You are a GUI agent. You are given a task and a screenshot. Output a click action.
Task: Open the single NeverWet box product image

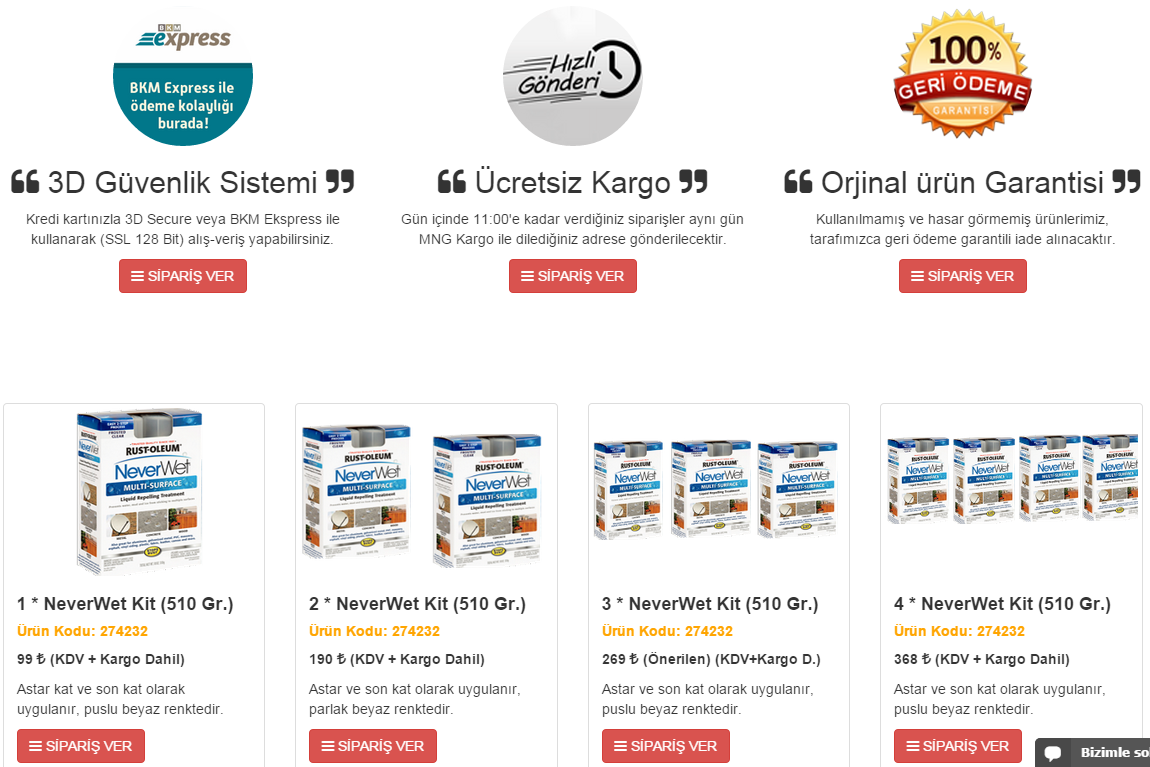tap(139, 492)
